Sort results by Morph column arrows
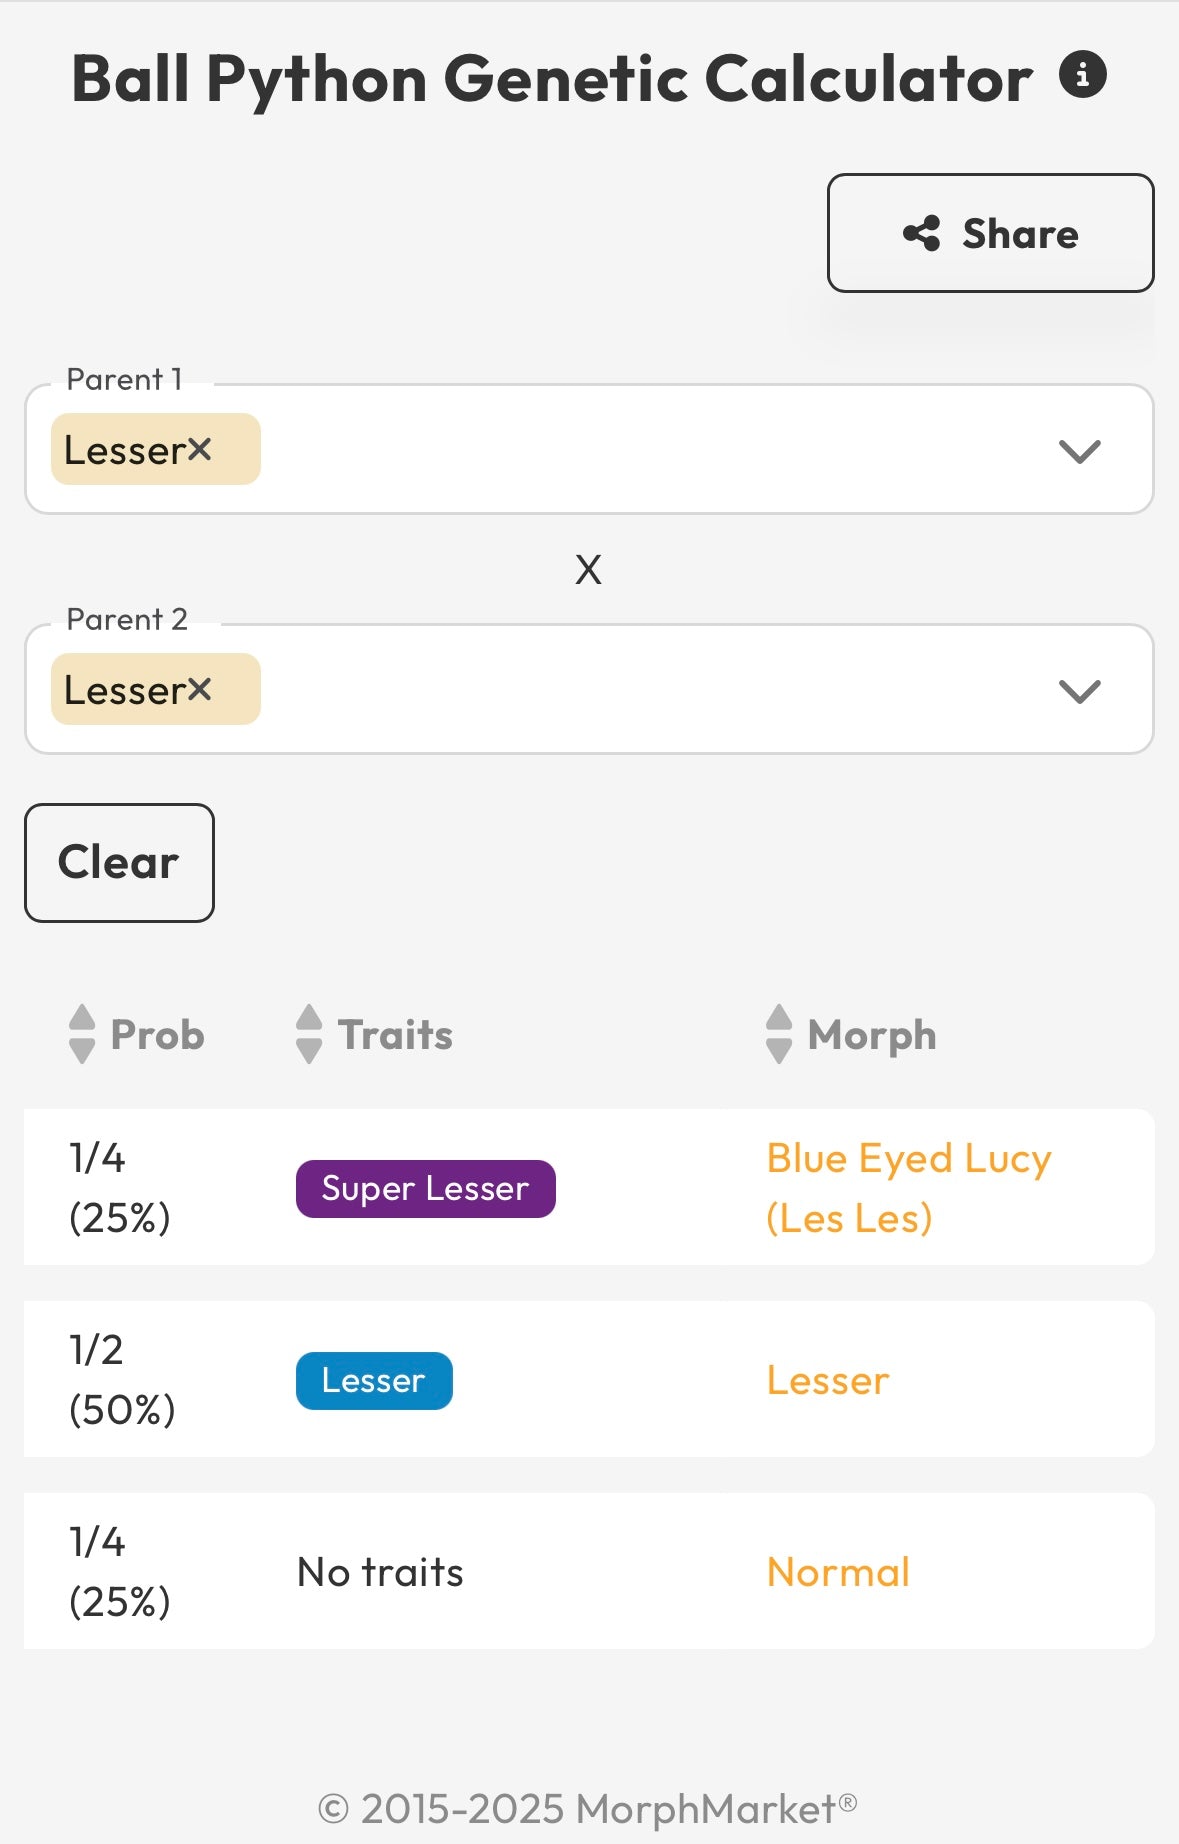This screenshot has height=1844, width=1179. click(779, 1034)
